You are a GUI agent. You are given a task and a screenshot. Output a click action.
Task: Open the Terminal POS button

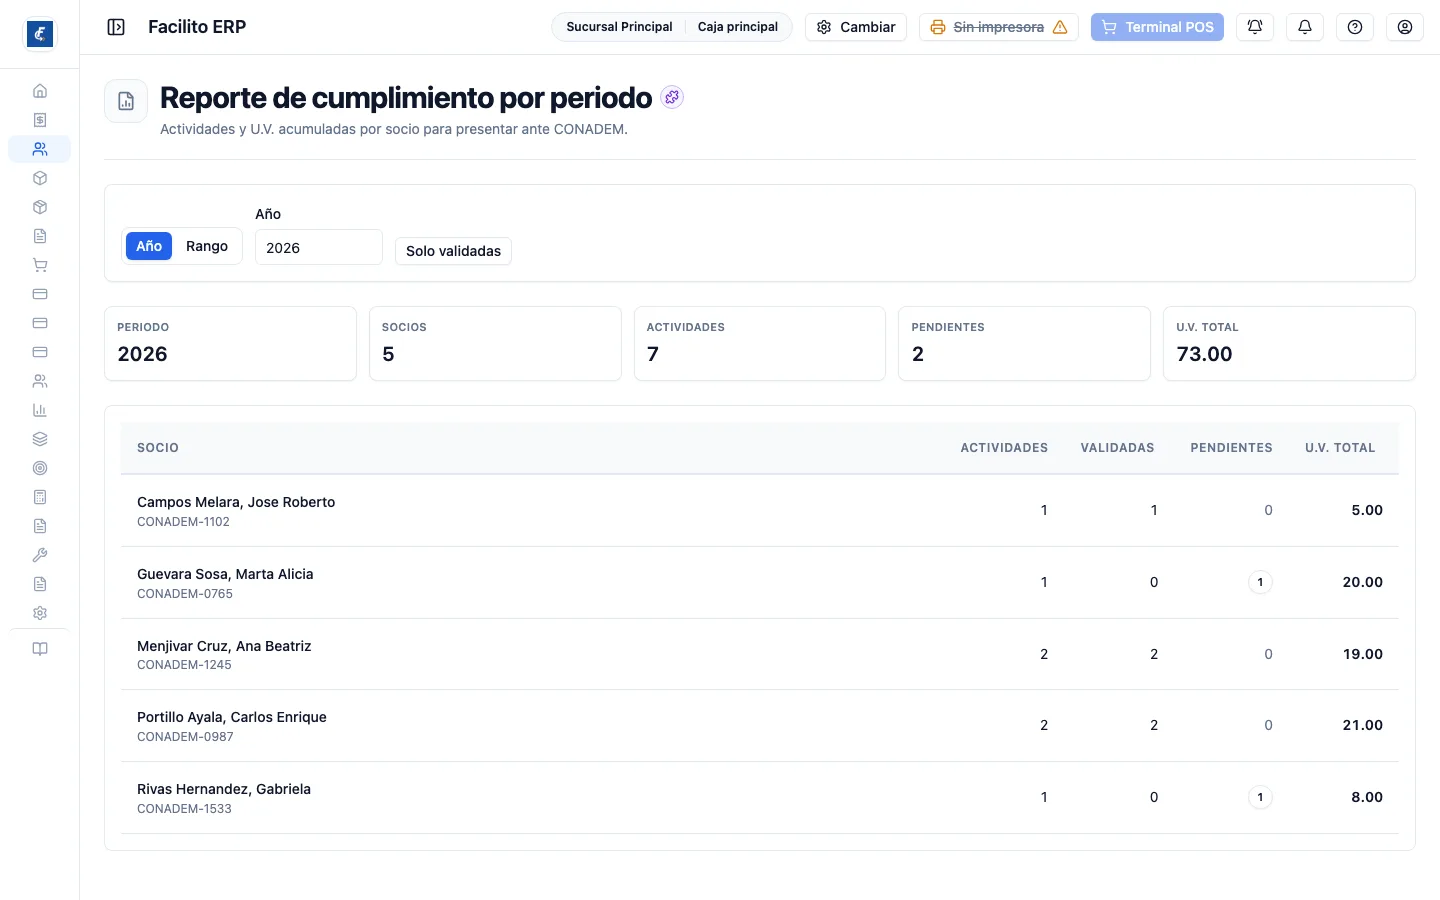(1158, 27)
